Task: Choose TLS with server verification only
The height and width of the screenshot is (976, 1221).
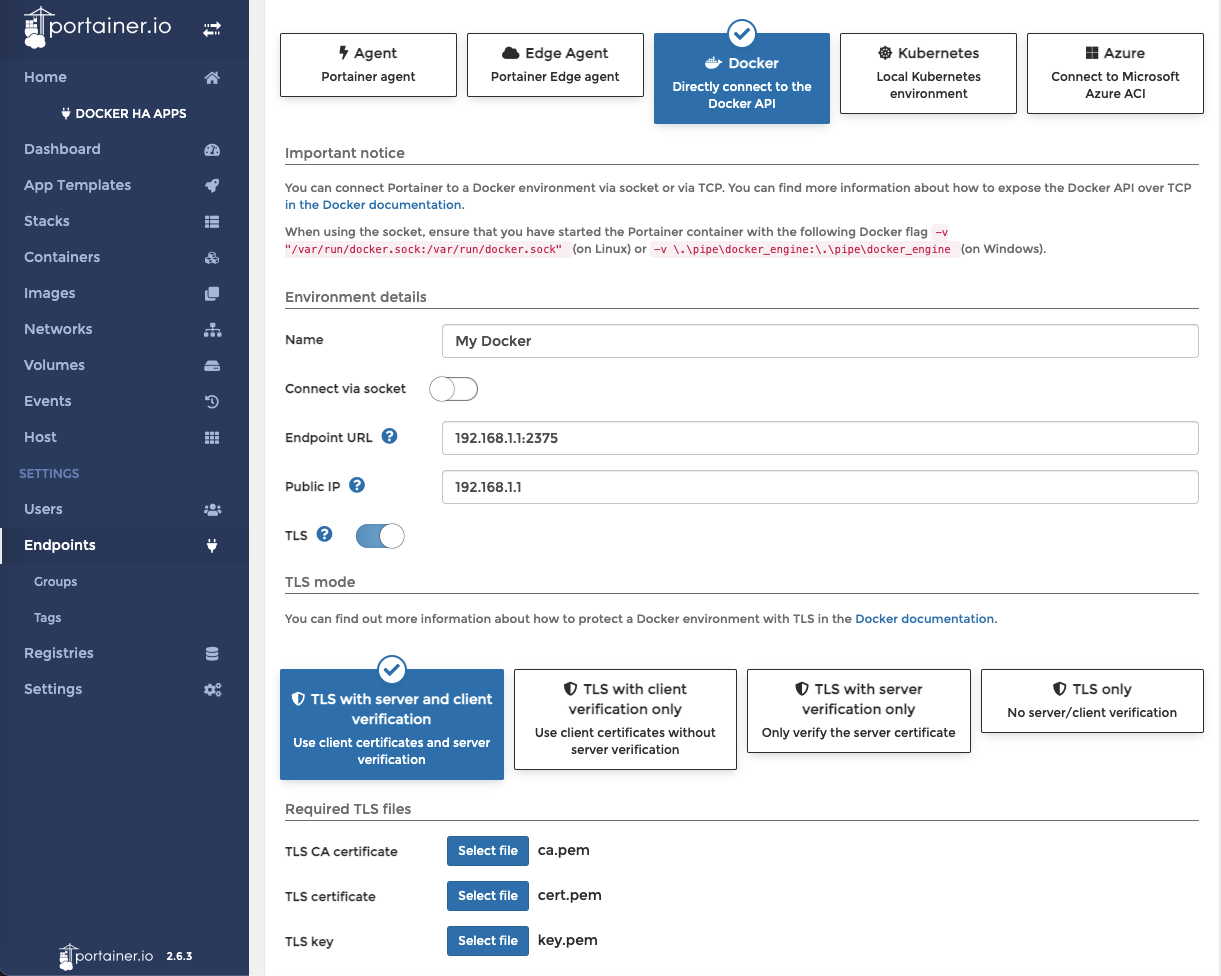Action: 859,711
